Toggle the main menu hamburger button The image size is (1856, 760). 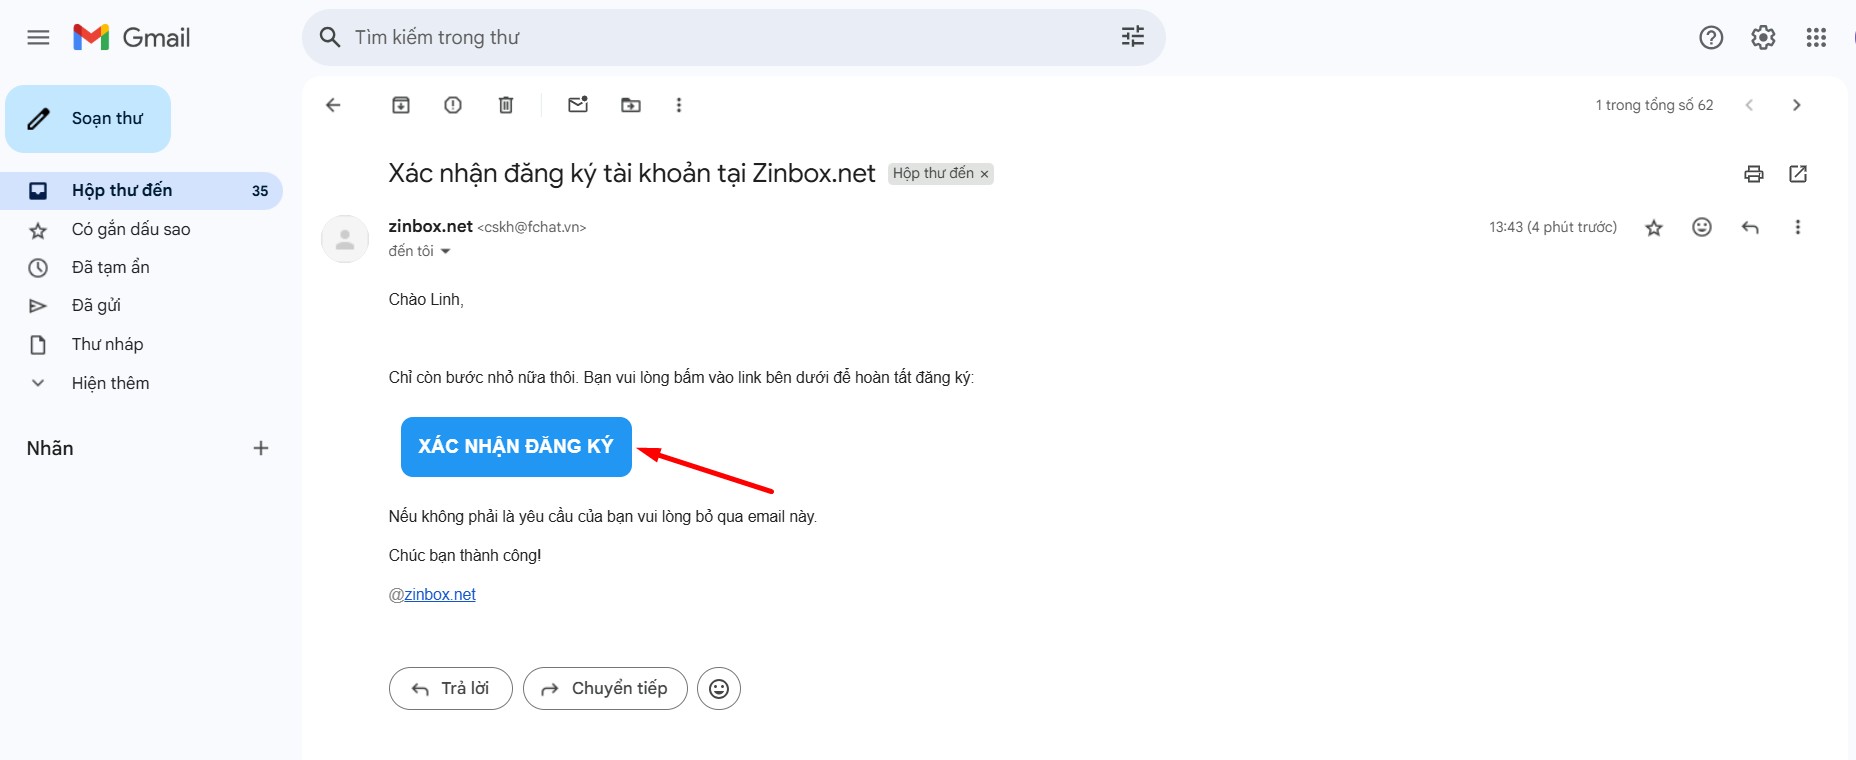38,38
